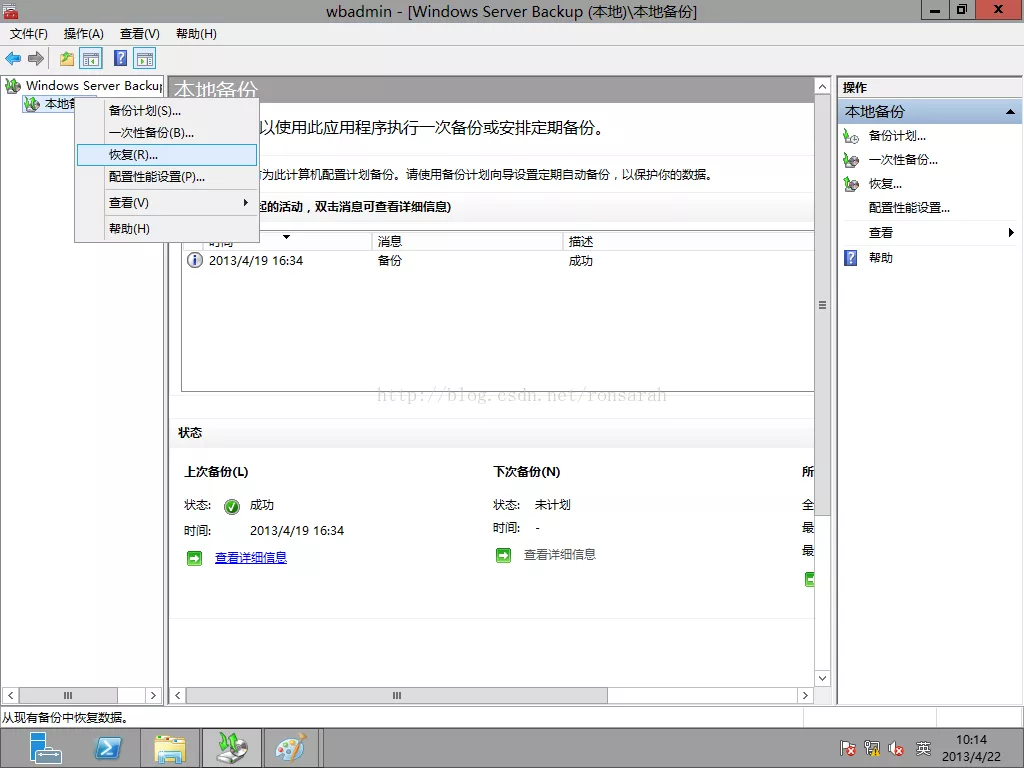Choose 一次性备份(B)... from the context menu

(x=151, y=132)
